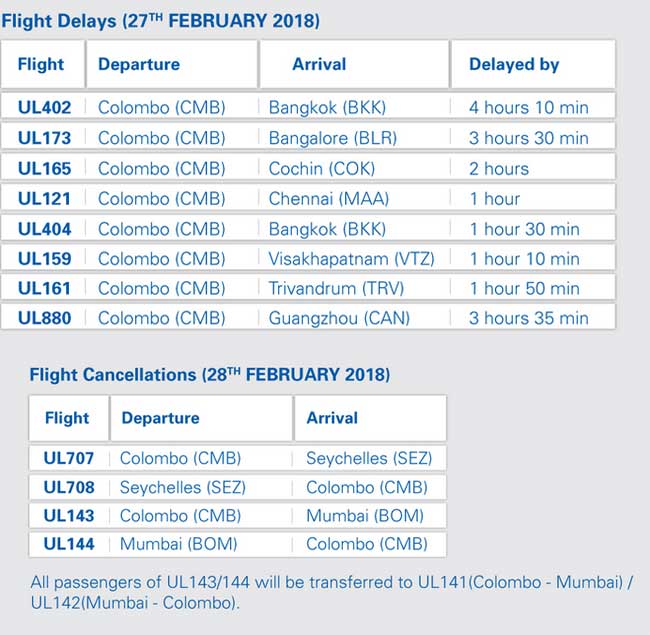Select the UL165 flight cell
This screenshot has width=650, height=635.
(x=44, y=168)
